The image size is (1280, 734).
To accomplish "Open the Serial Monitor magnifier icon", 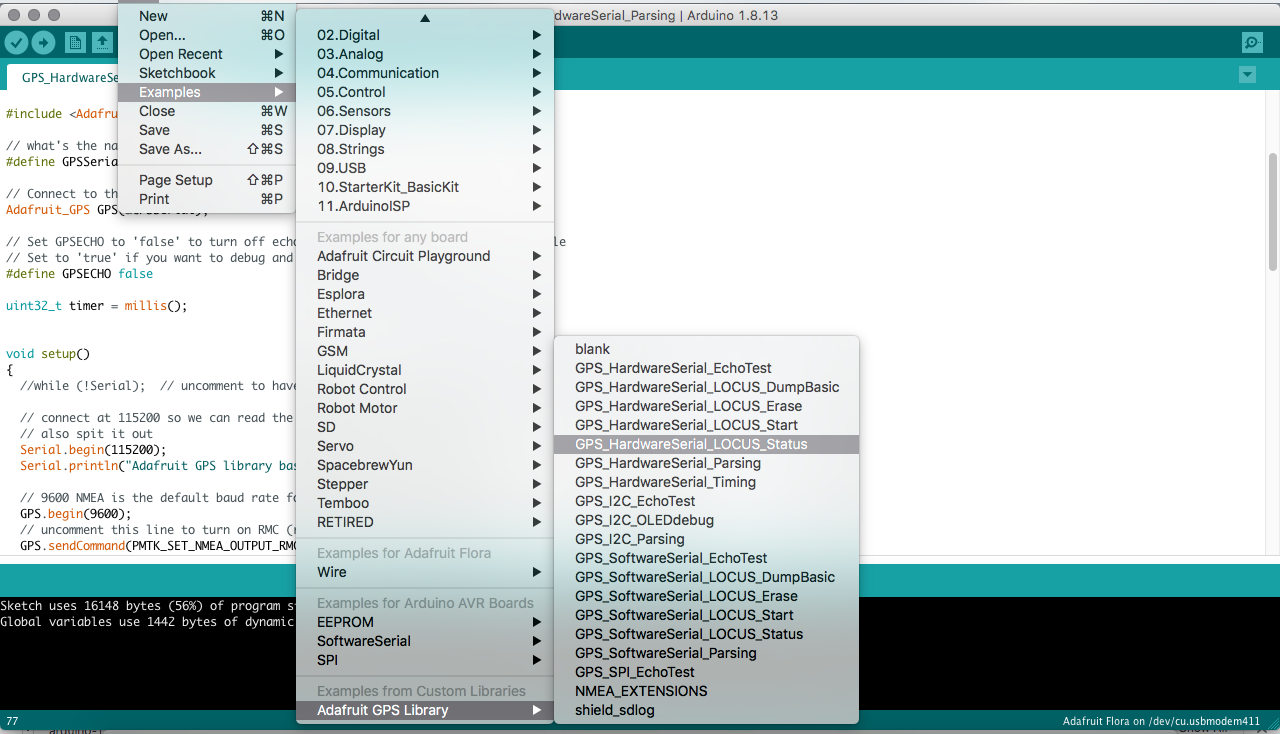I will point(1252,42).
